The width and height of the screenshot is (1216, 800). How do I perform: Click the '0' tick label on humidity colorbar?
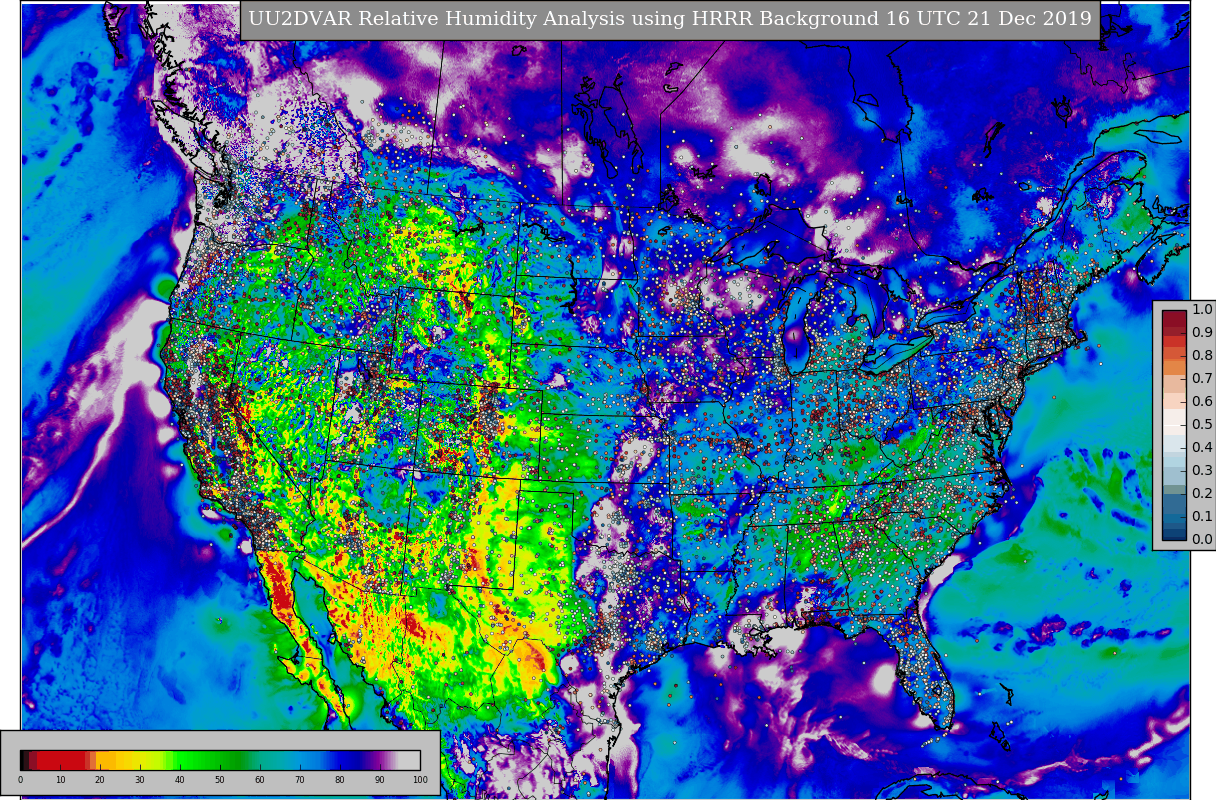coord(20,780)
